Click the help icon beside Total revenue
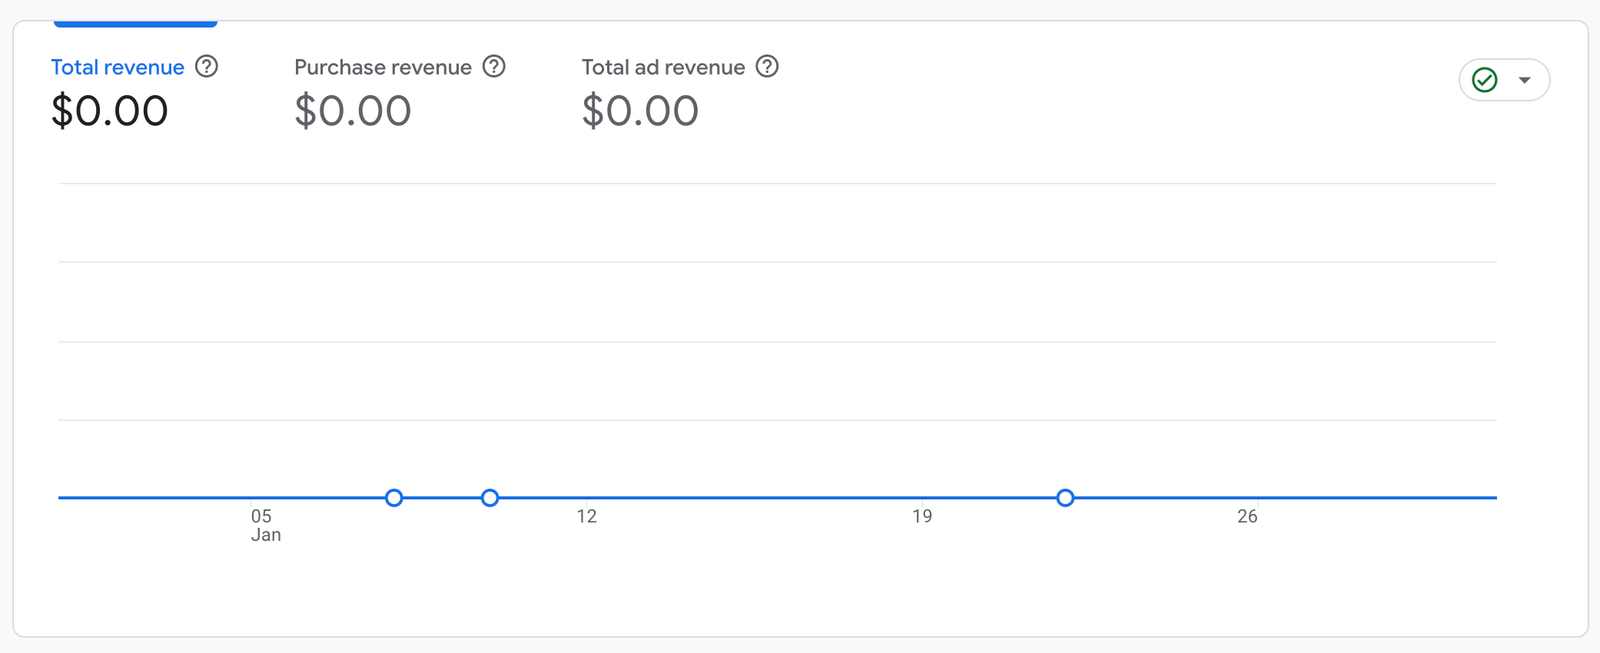This screenshot has height=653, width=1600. (x=206, y=67)
